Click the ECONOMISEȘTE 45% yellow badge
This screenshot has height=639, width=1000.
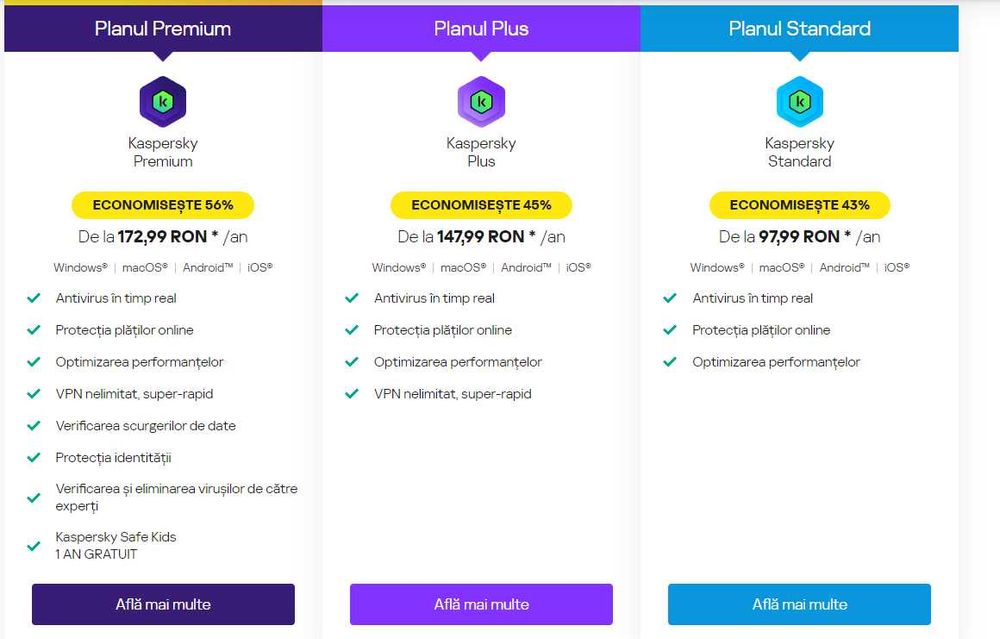481,205
